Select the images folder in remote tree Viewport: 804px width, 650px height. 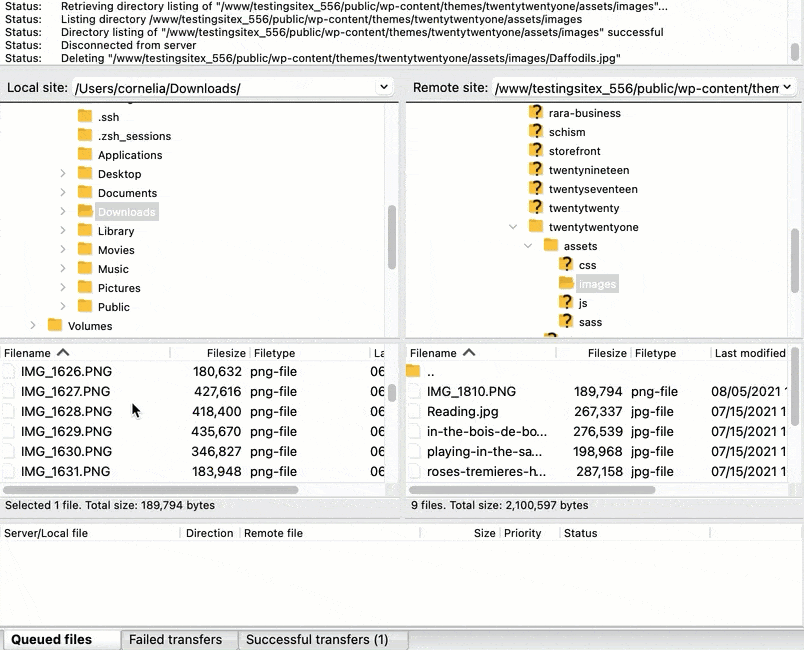598,283
